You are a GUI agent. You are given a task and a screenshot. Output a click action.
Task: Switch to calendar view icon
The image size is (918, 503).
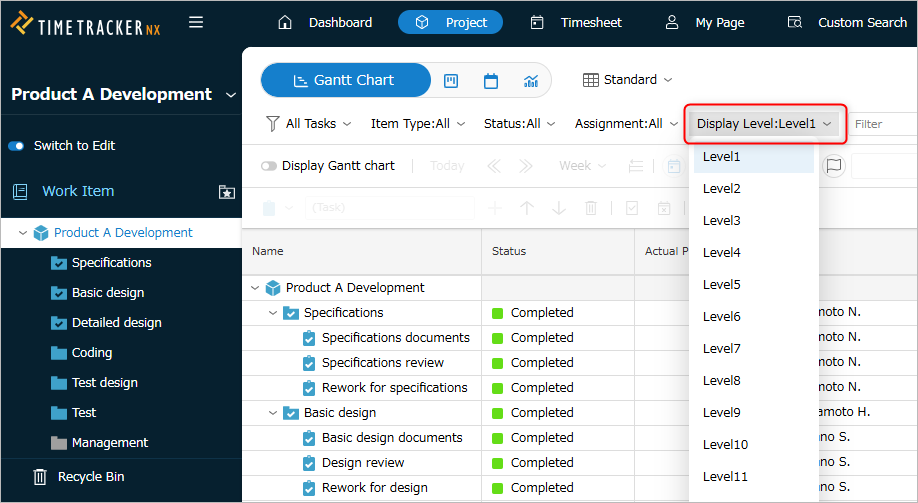coord(491,81)
